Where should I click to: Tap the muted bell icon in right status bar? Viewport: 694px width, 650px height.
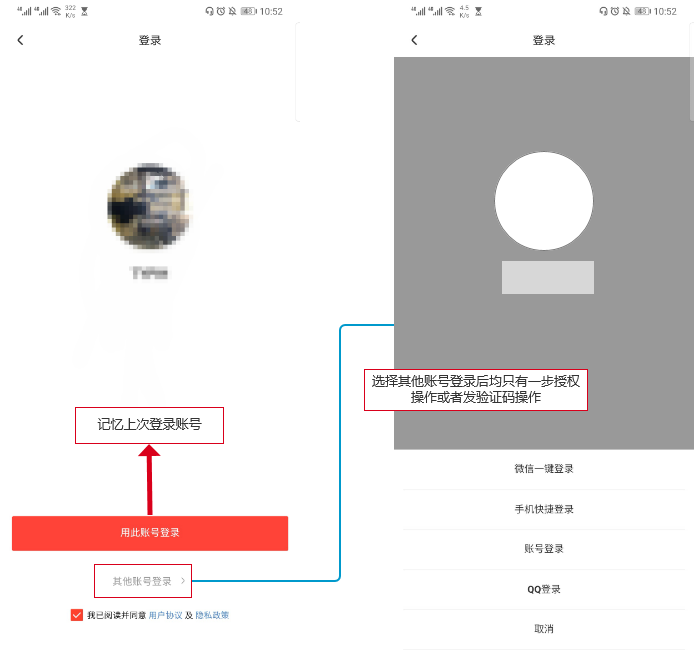(x=626, y=11)
